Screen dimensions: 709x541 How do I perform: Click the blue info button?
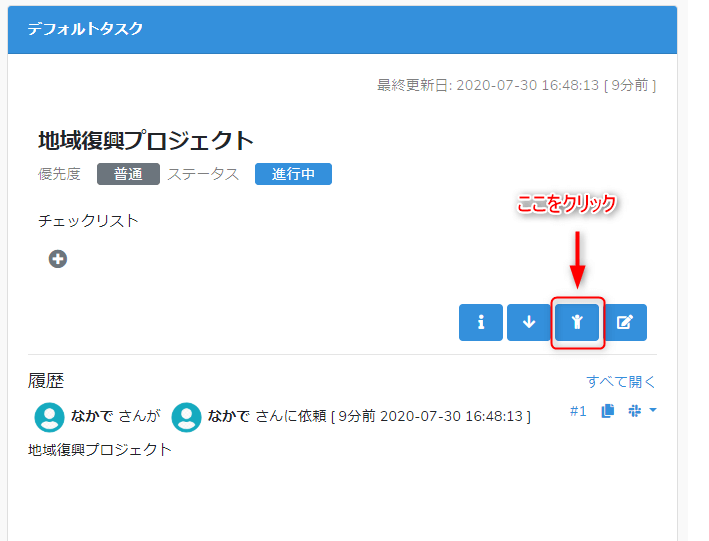coord(481,322)
